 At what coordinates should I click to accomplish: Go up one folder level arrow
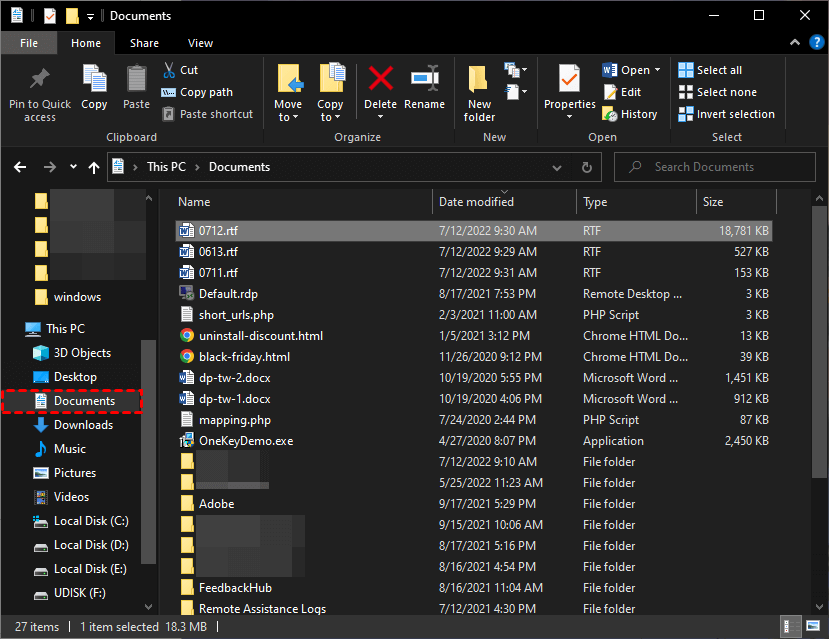click(94, 167)
